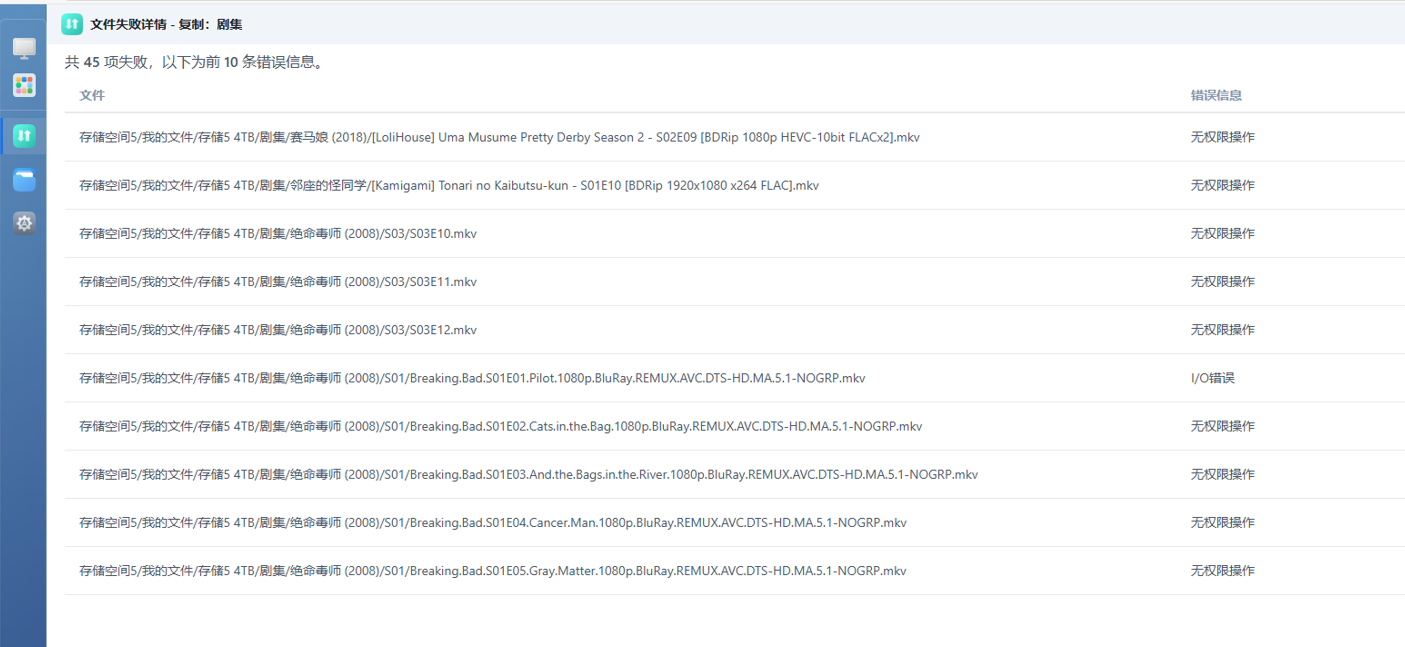Click the I/O错误 error message

pyautogui.click(x=1212, y=378)
